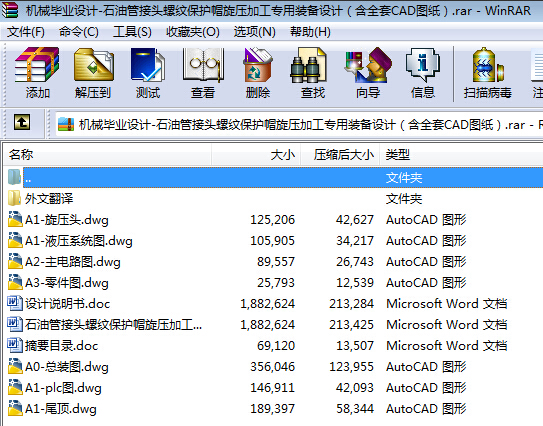Screen dimensions: 543x426
Task: Select file name A2-主电路图.dwg
Action: point(73,262)
